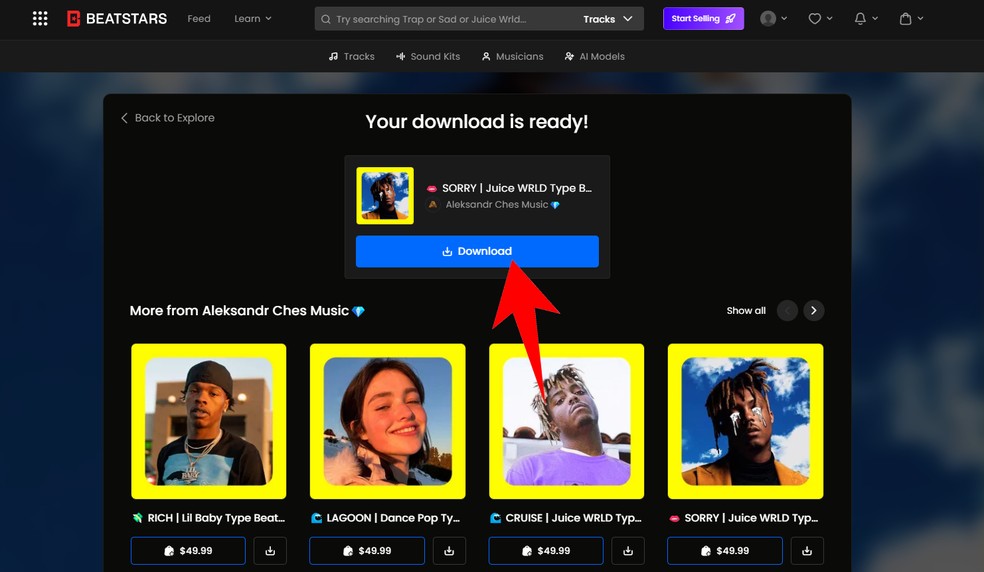Buy SORRY beat for $49.99
984x572 pixels.
click(725, 551)
